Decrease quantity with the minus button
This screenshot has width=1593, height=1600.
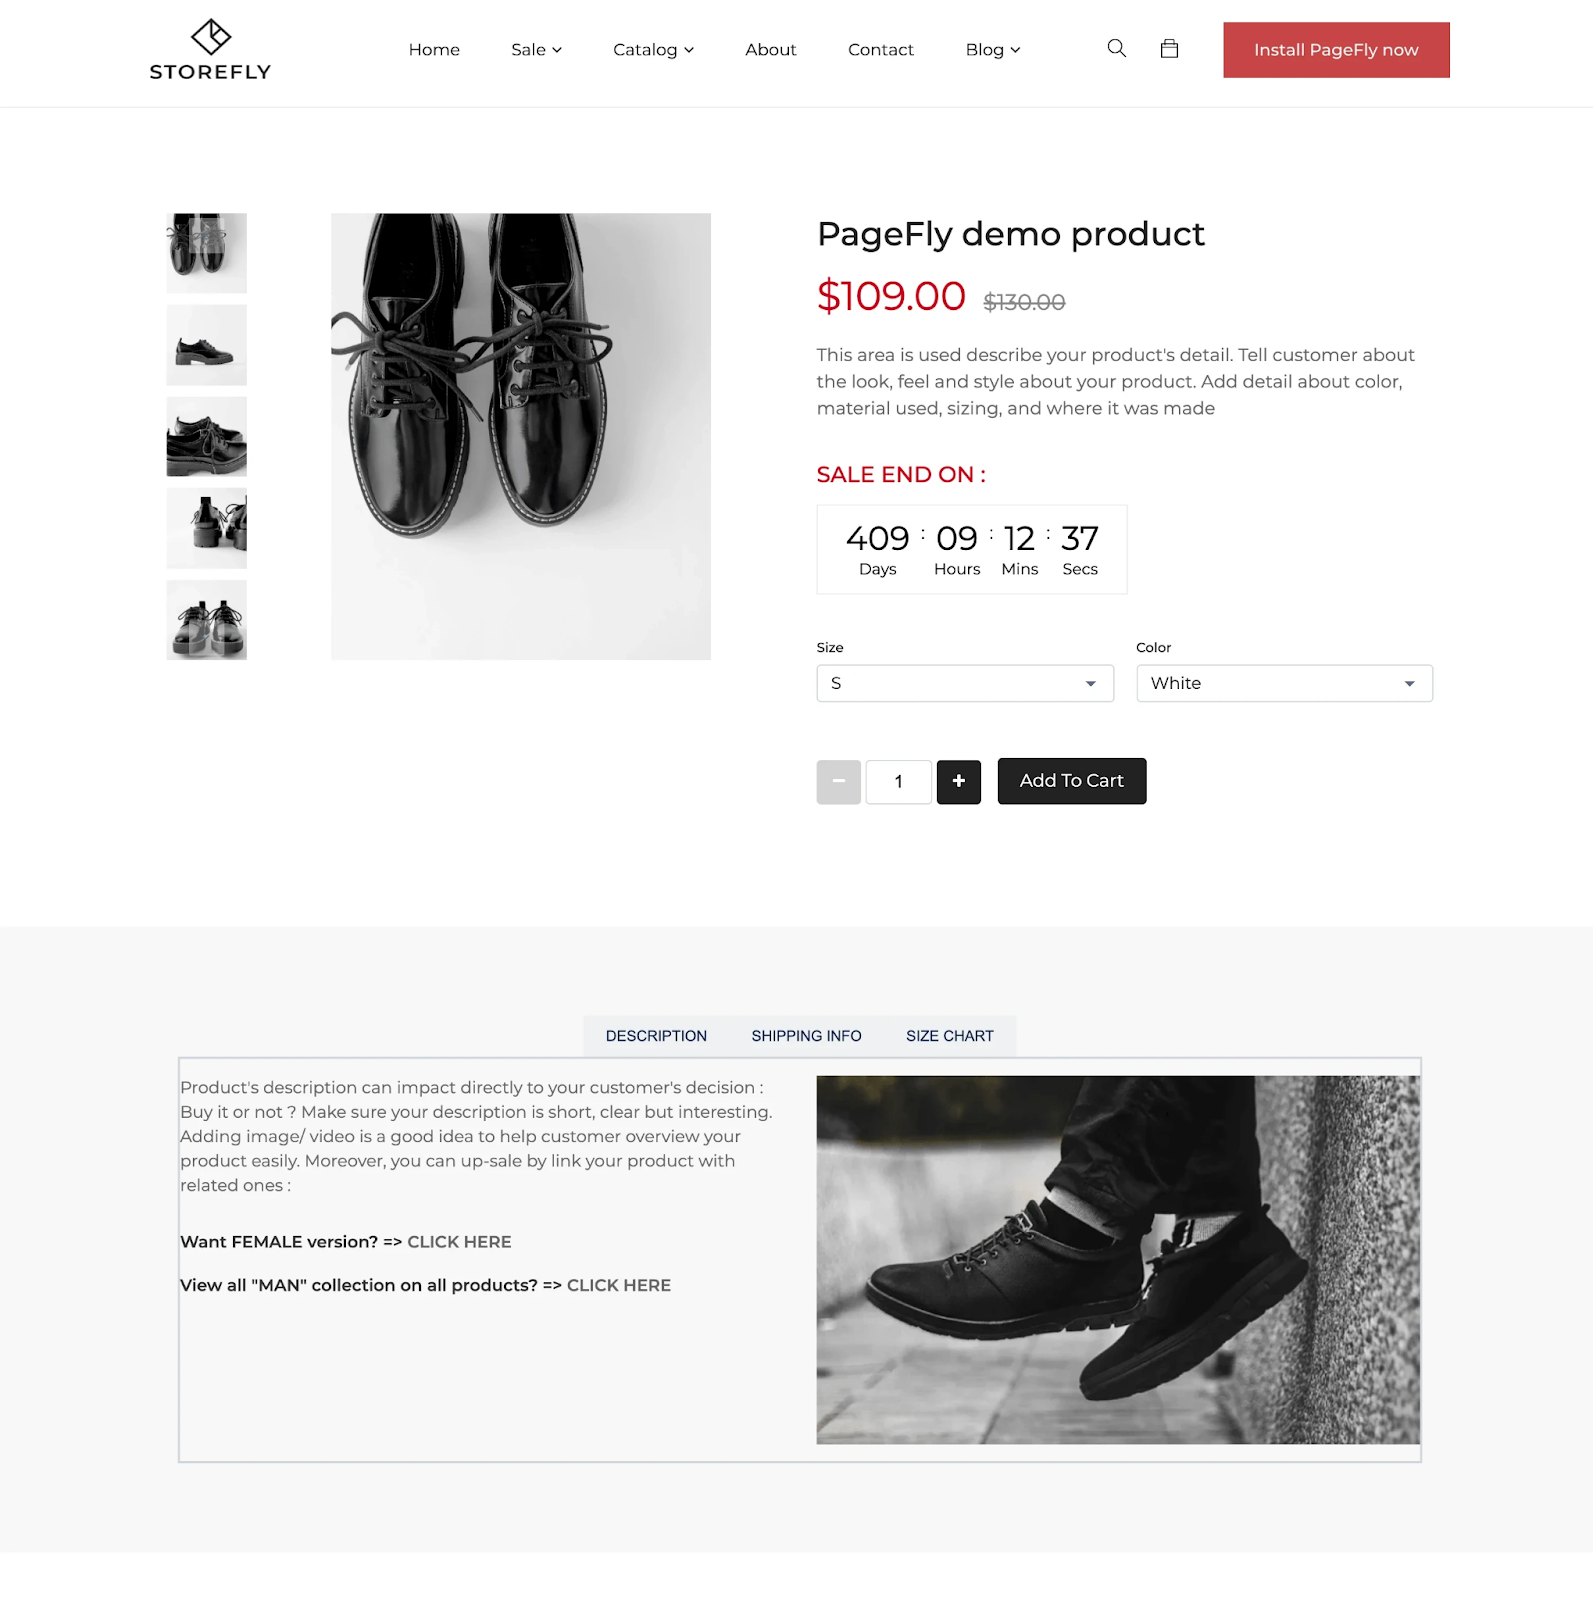(839, 781)
